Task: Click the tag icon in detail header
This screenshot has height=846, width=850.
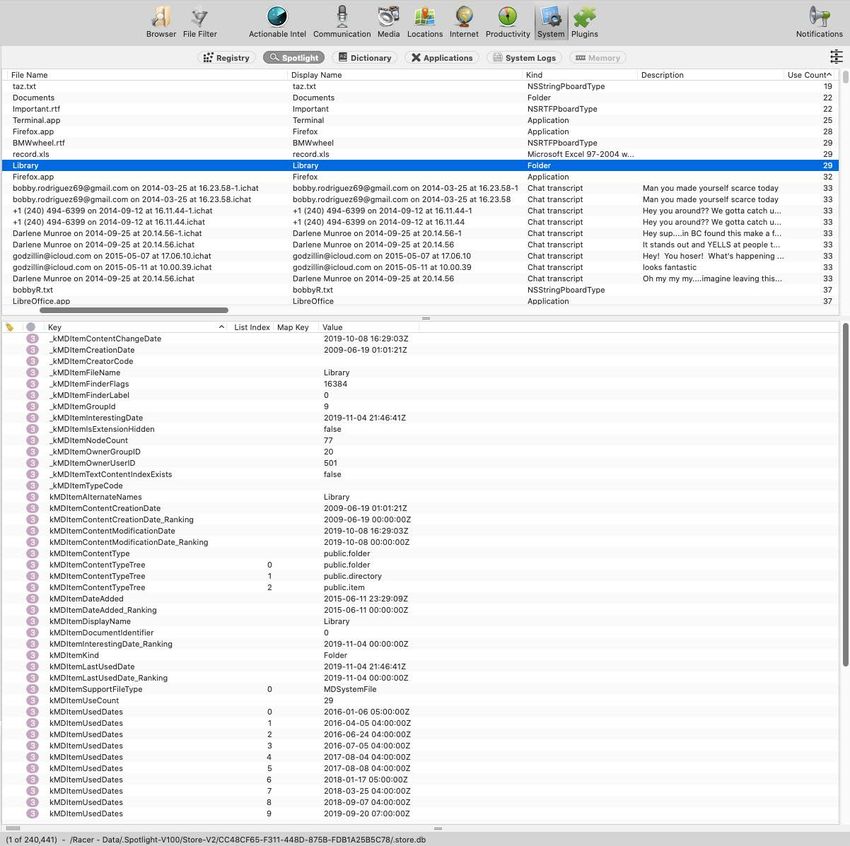Action: (x=10, y=327)
